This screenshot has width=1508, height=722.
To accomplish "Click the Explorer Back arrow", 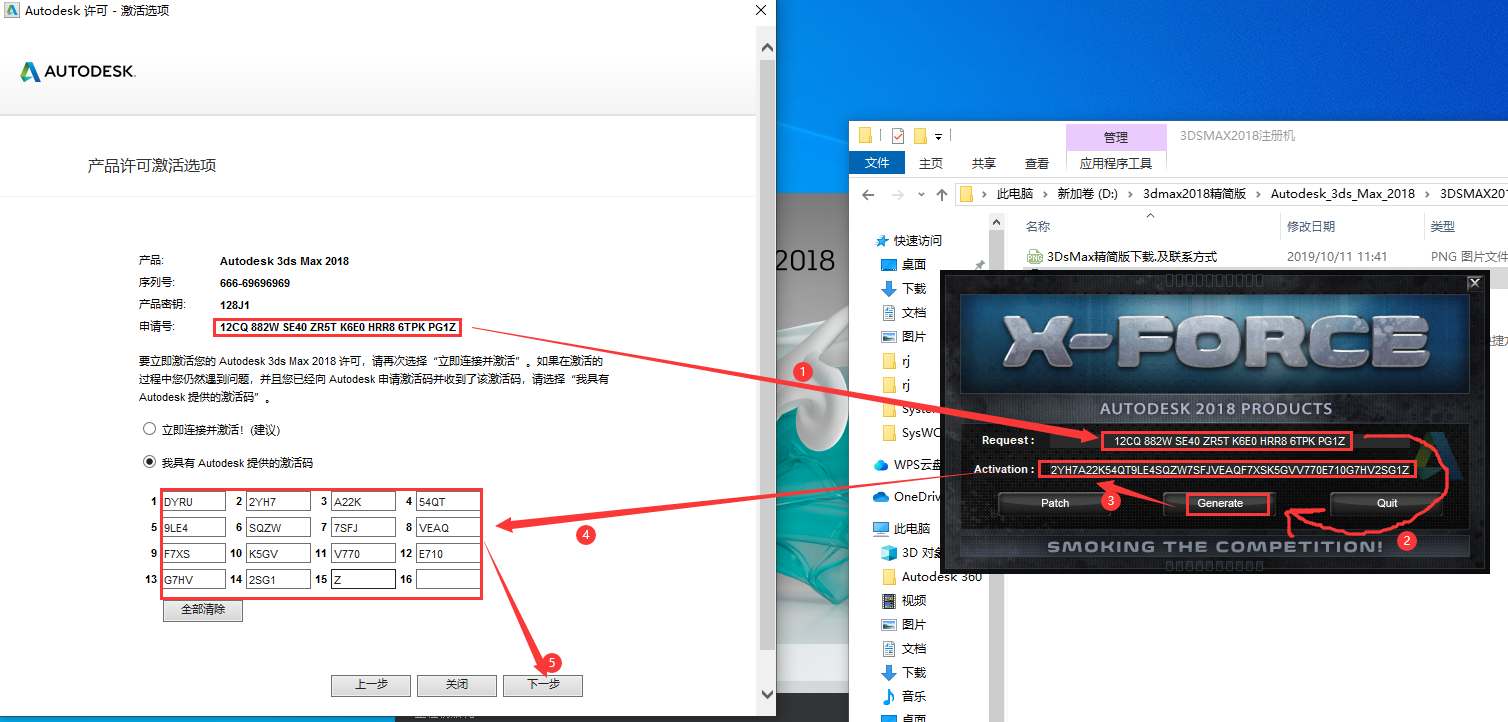I will 868,194.
